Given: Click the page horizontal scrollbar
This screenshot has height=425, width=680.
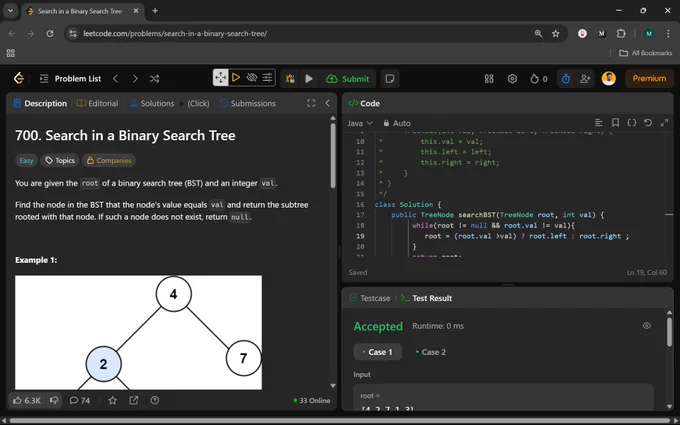Looking at the screenshot, I should tap(341, 421).
